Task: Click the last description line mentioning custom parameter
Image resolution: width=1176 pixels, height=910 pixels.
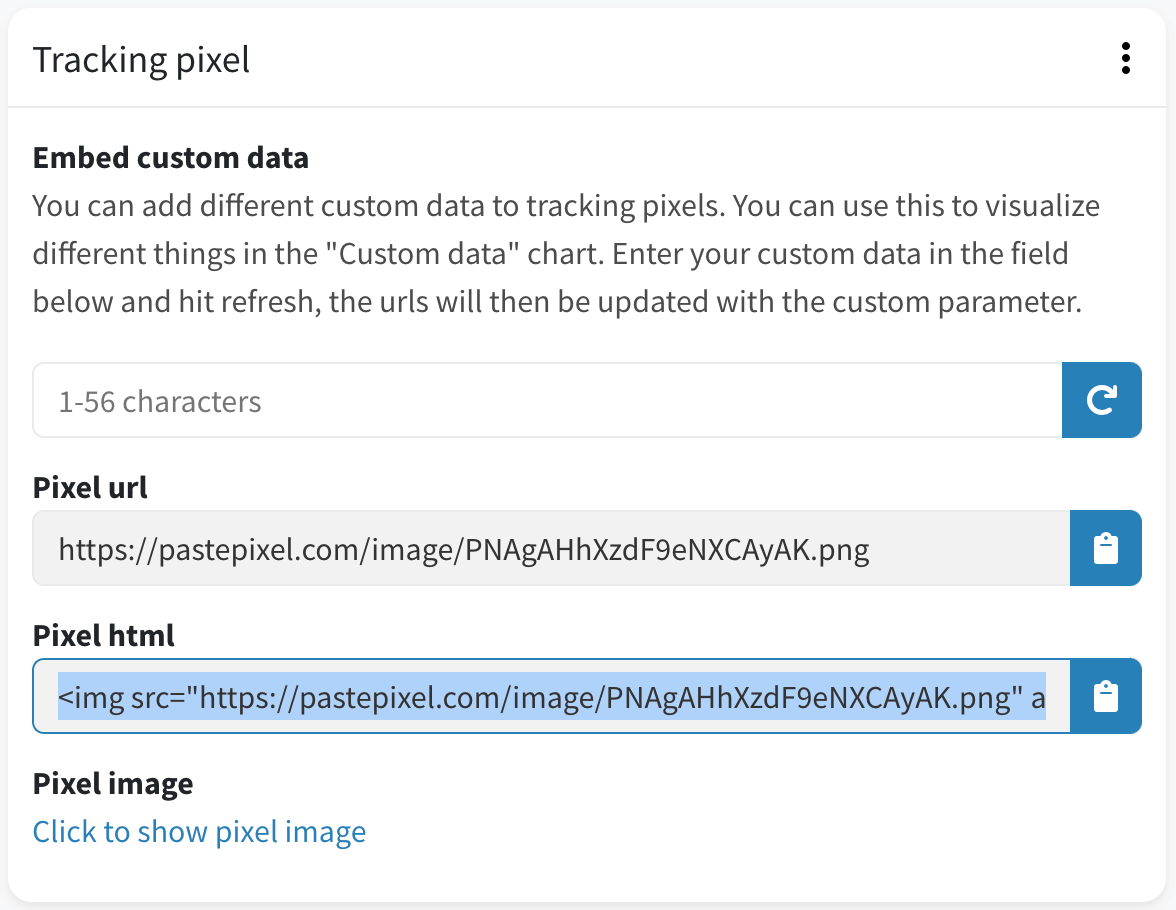Action: pos(557,302)
